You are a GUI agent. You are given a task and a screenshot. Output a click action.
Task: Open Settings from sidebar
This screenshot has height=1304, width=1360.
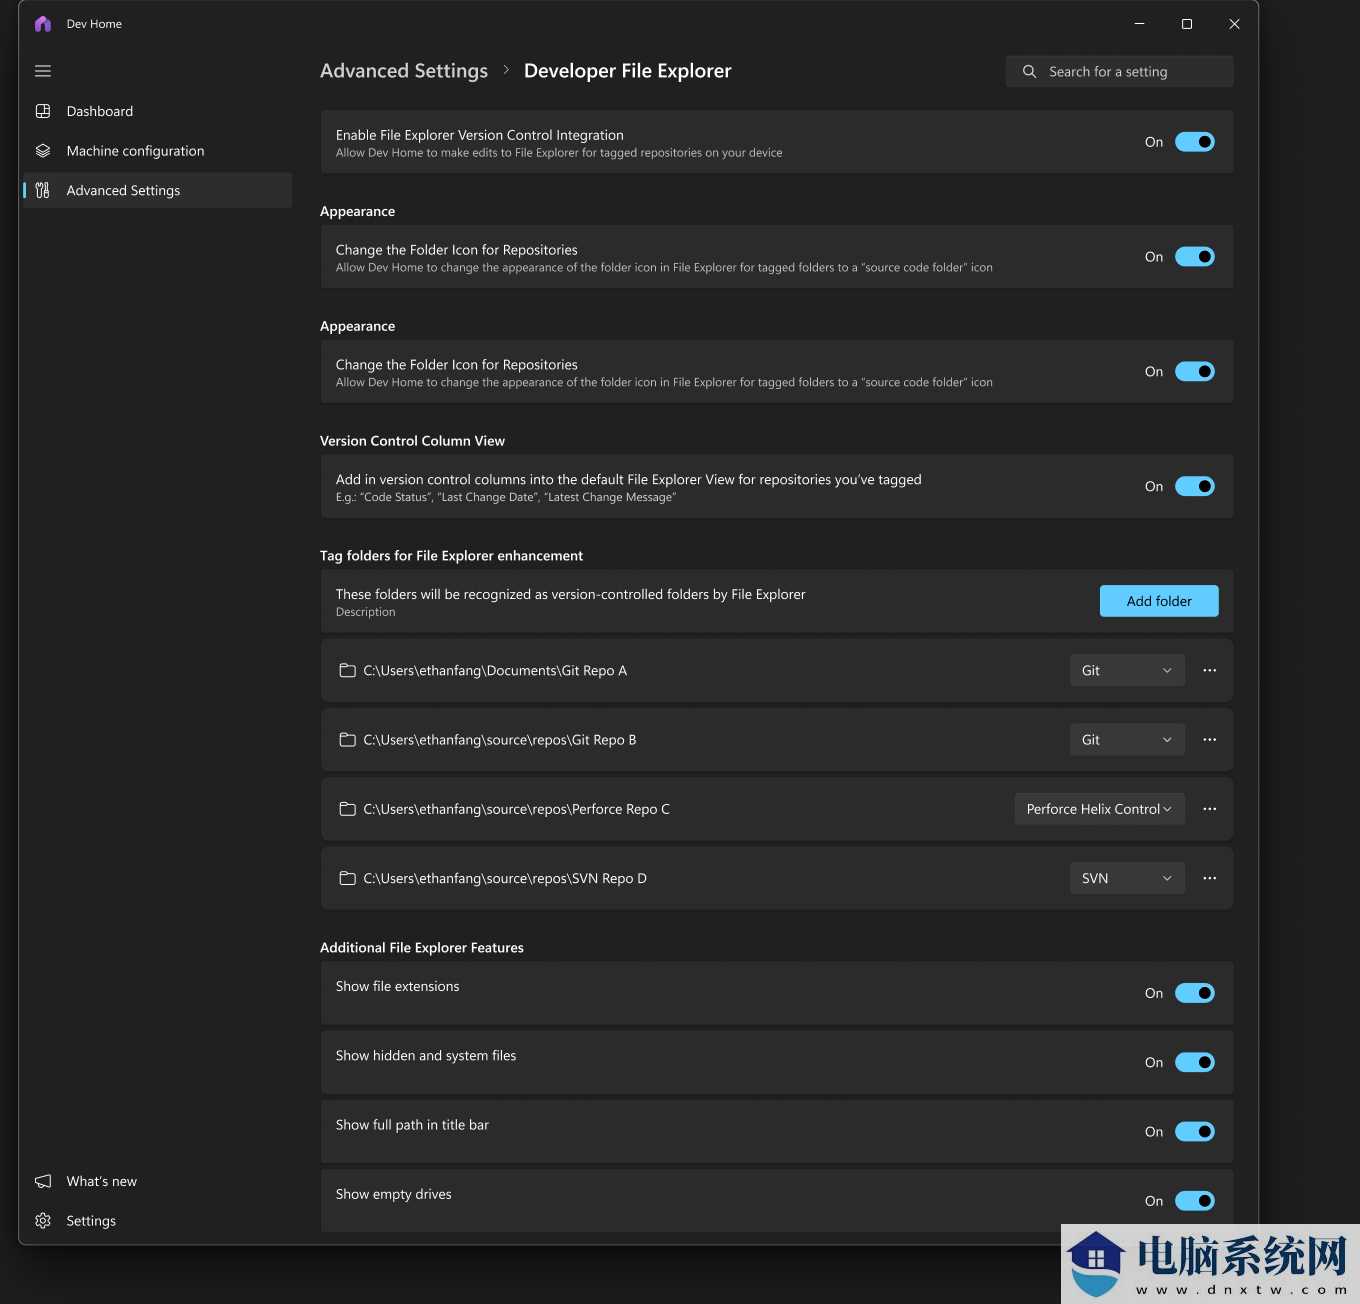tap(157, 1221)
